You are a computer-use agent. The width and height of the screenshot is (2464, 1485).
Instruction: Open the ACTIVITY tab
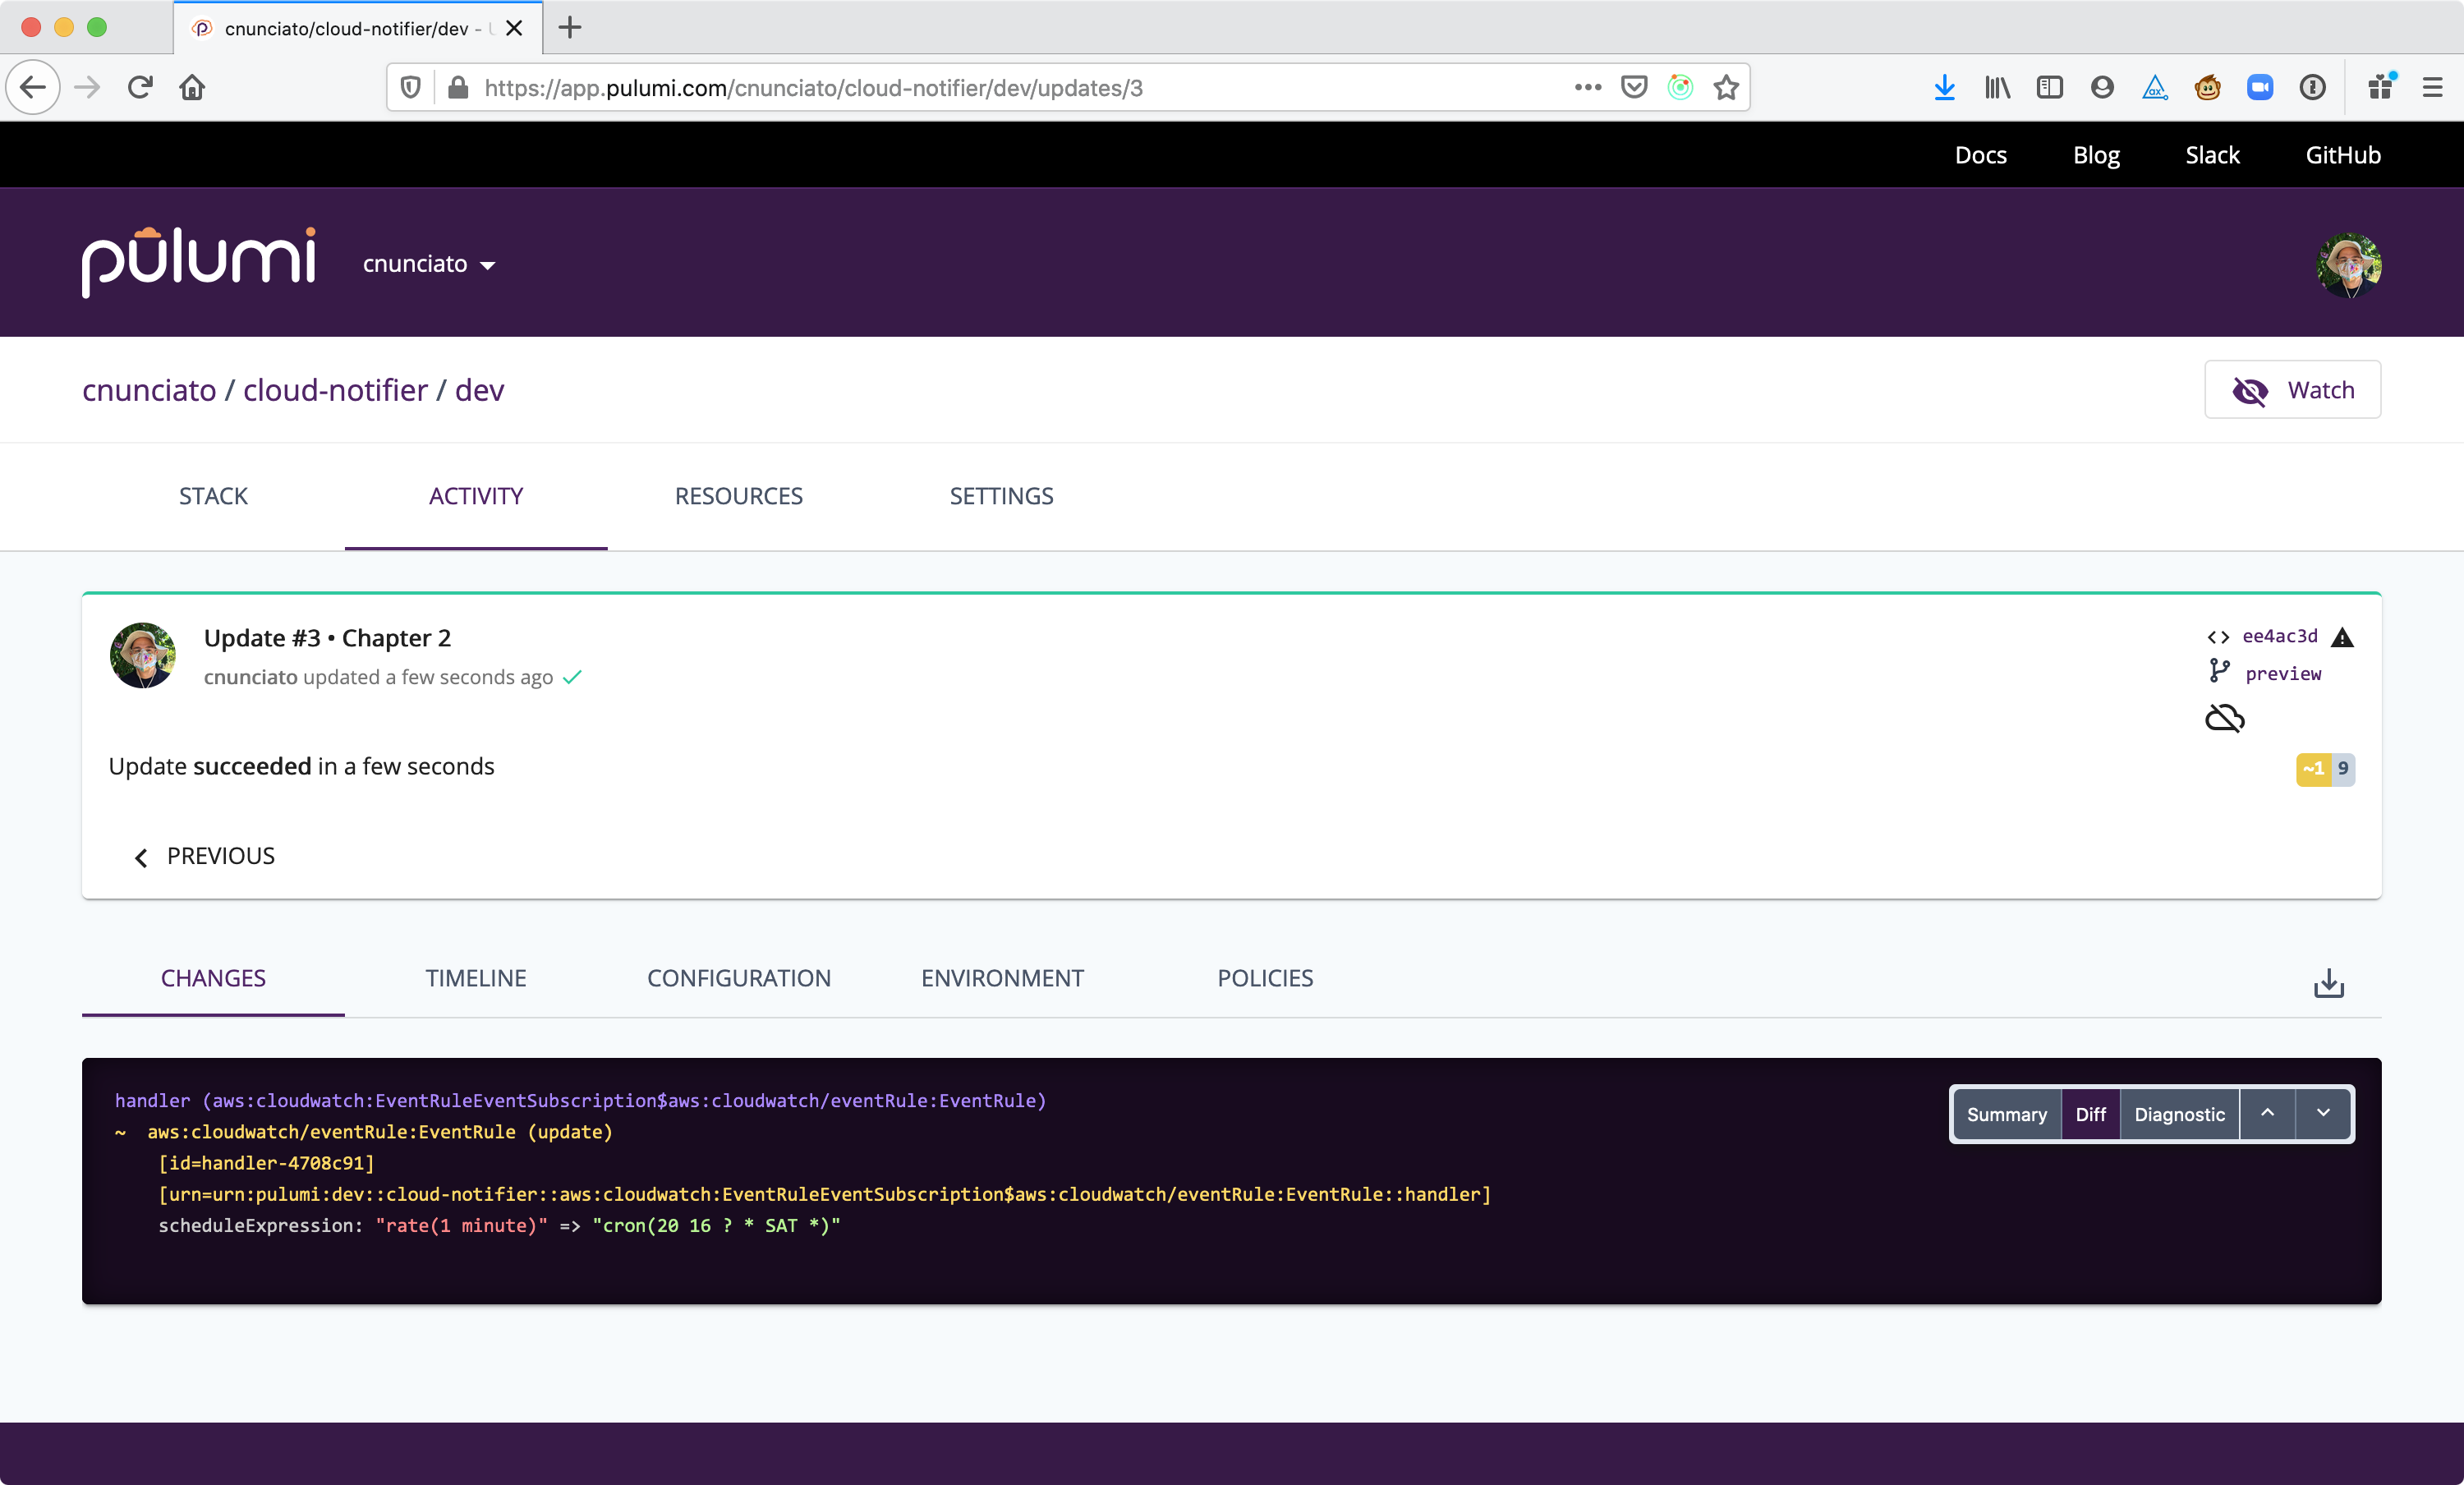476,496
